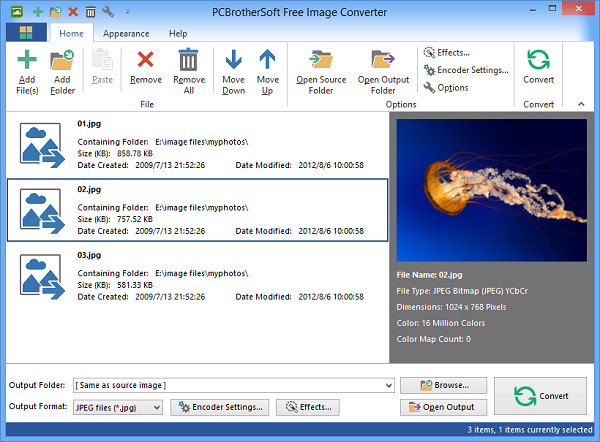600x442 pixels.
Task: Collapse the ribbon with the chevron arrow
Action: 582,103
